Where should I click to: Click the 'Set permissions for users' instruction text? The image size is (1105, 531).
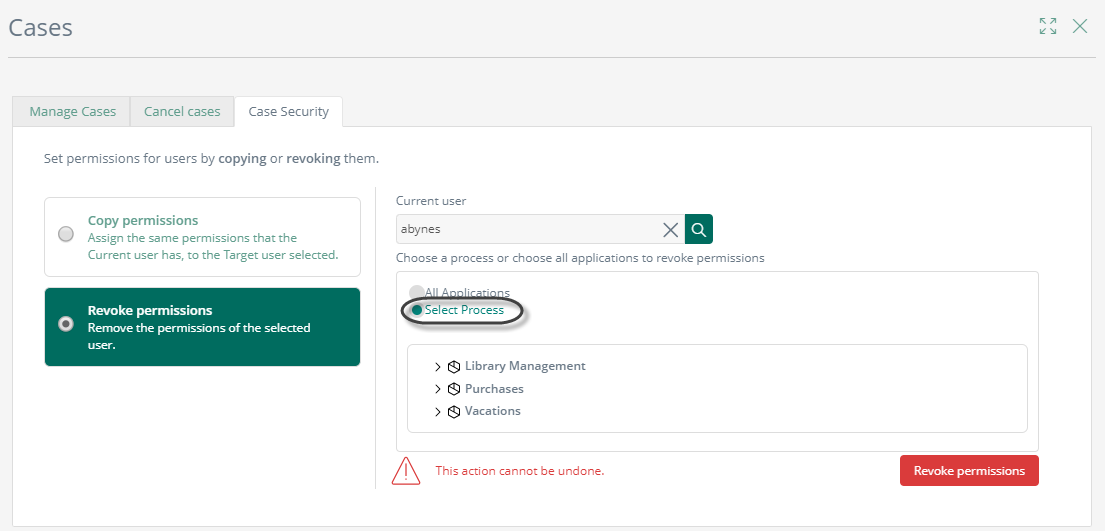tap(211, 159)
